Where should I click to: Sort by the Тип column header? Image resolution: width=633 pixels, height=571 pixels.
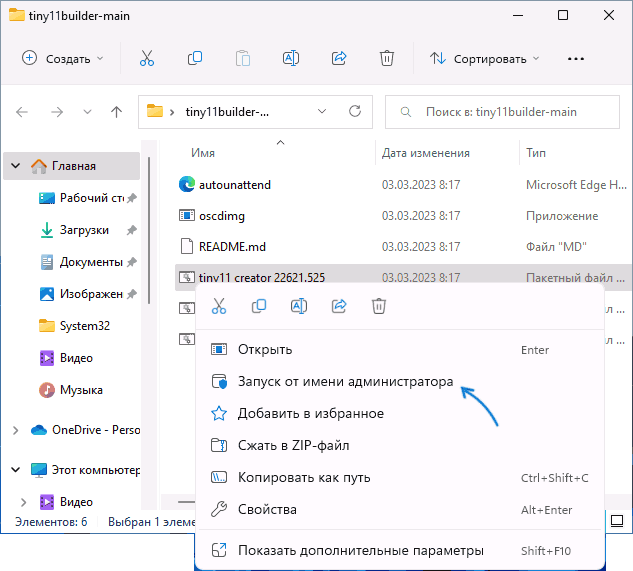536,153
